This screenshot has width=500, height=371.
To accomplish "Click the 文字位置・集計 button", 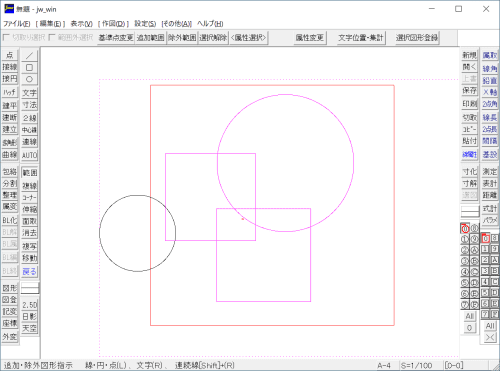I will pos(361,38).
